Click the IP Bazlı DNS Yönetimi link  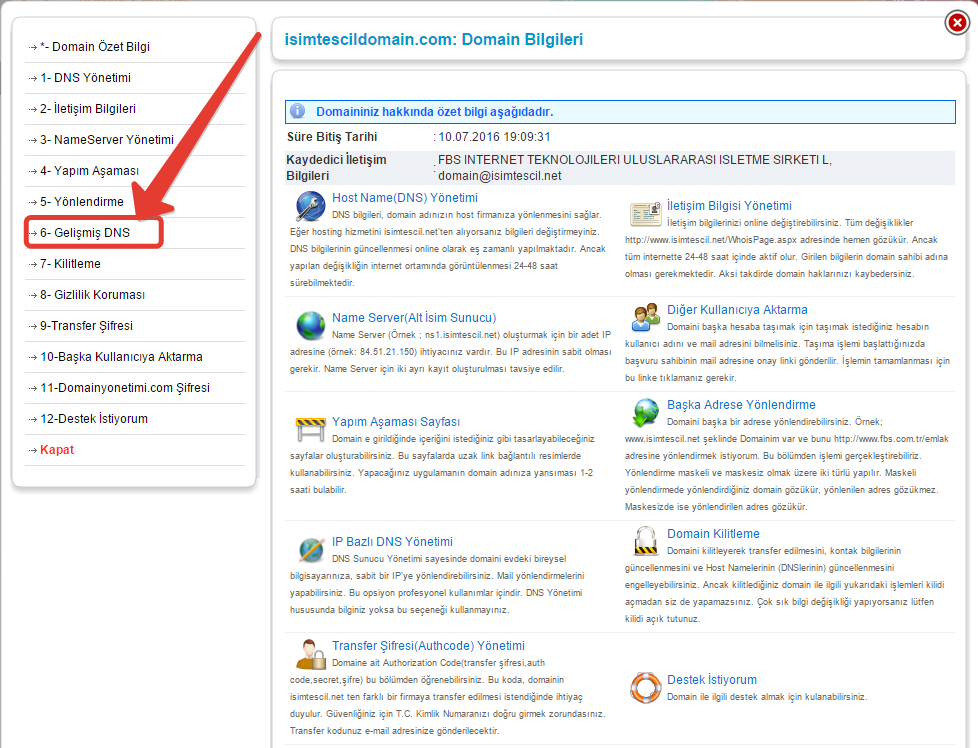pos(392,542)
